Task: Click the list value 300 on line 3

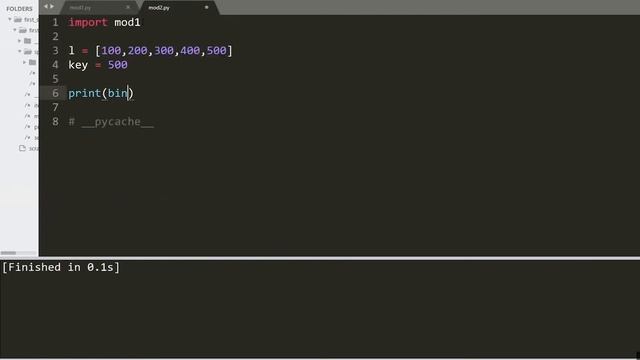Action: pyautogui.click(x=164, y=51)
